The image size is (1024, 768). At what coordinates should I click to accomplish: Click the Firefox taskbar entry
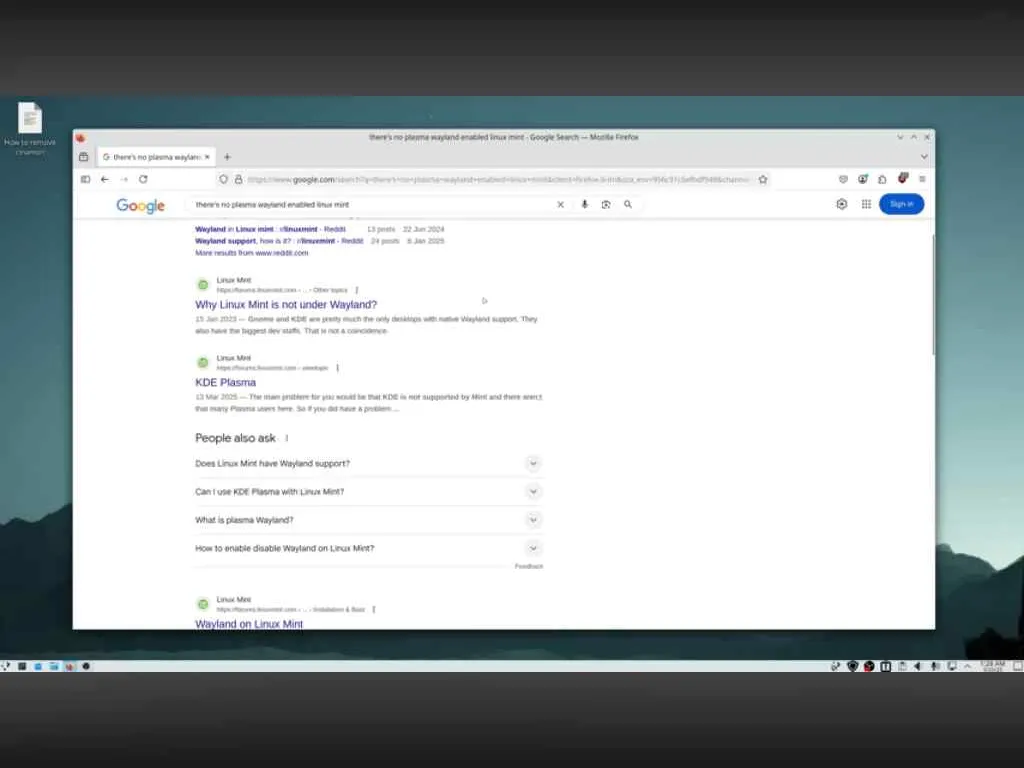pyautogui.click(x=70, y=666)
